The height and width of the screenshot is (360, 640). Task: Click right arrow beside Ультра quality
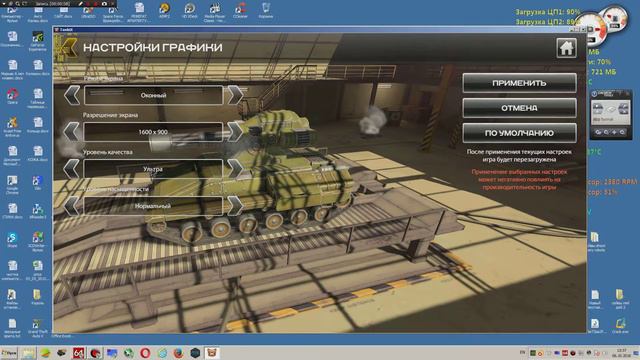235,169
